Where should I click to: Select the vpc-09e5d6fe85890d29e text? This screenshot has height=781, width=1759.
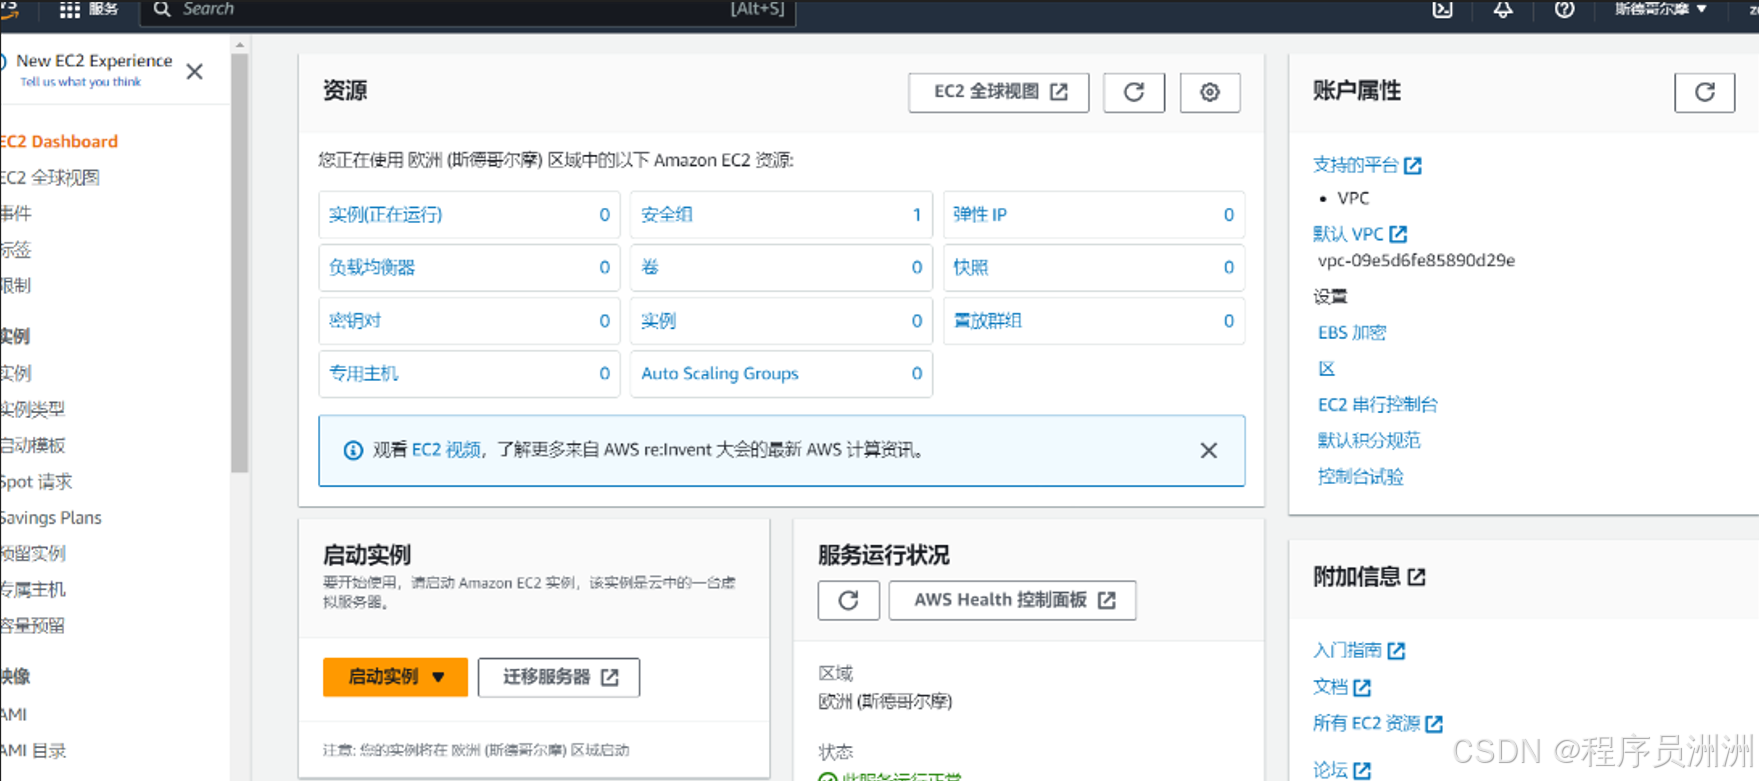[1416, 260]
